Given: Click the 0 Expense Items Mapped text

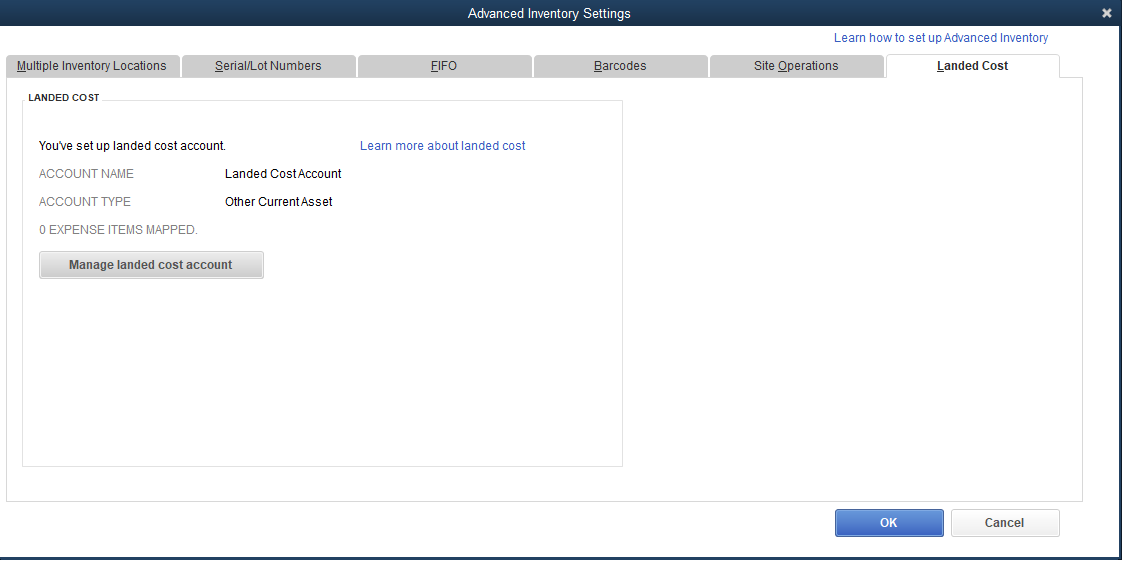Looking at the screenshot, I should coord(118,230).
